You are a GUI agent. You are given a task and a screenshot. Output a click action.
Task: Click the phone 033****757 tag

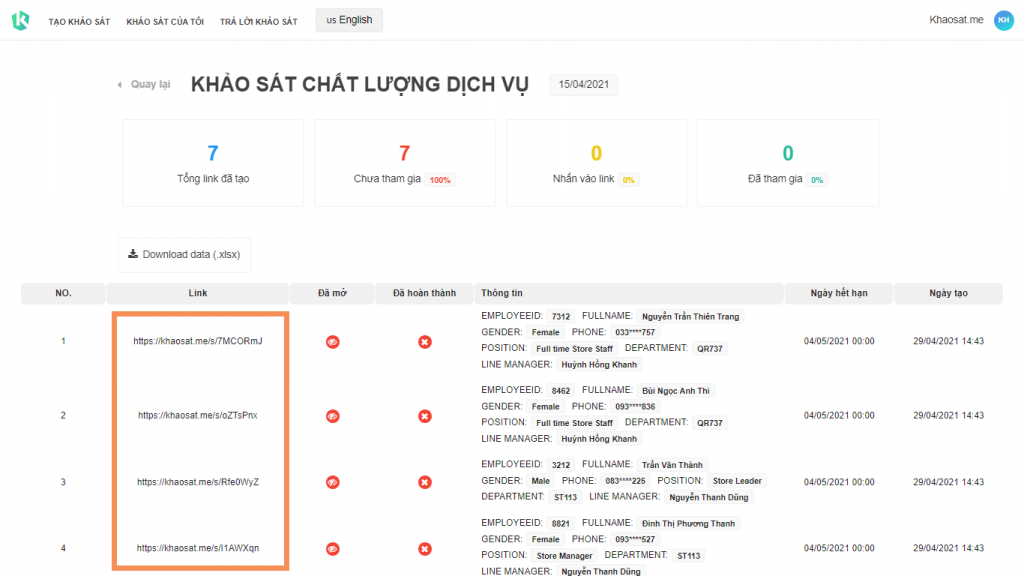635,332
